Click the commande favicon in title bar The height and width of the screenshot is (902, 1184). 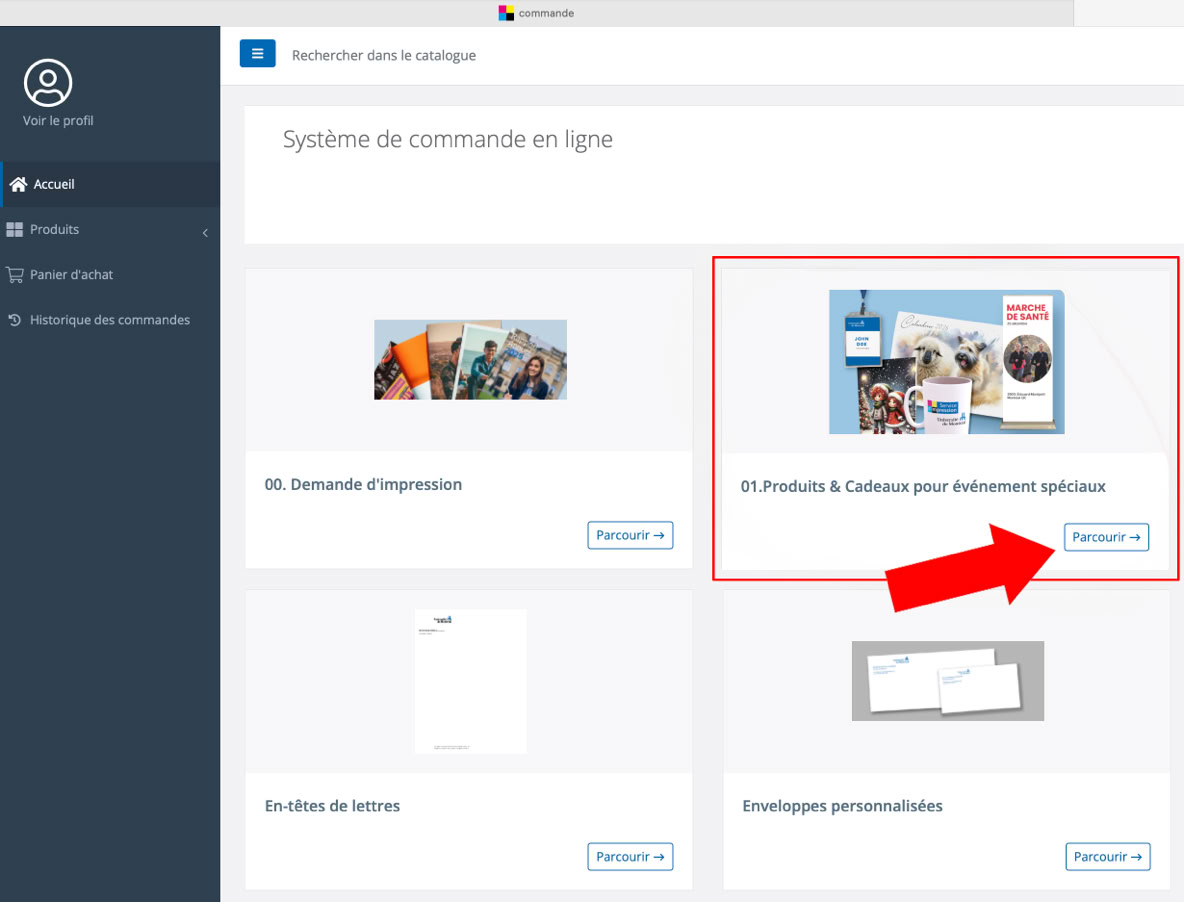point(506,13)
